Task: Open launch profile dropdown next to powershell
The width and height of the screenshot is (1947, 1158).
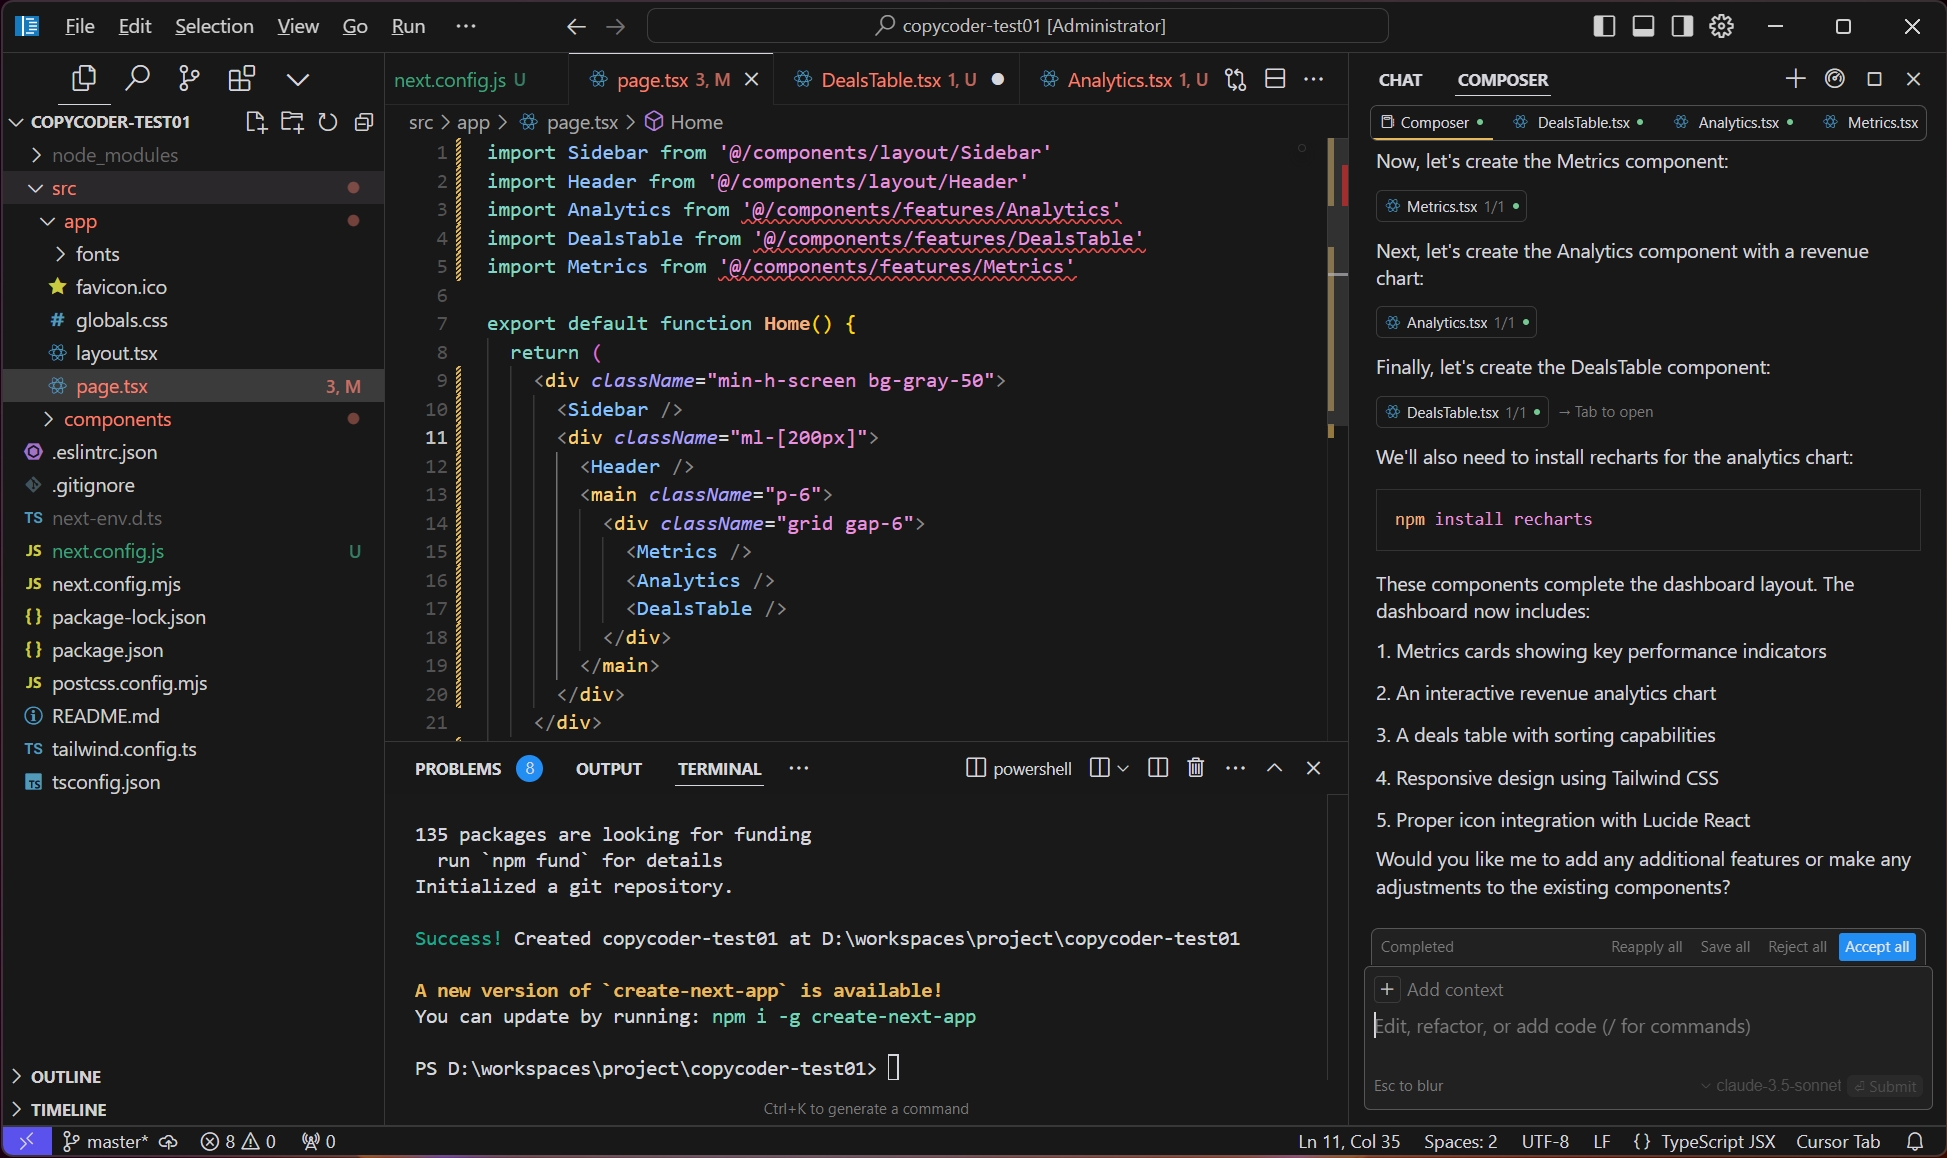Action: click(x=1123, y=768)
